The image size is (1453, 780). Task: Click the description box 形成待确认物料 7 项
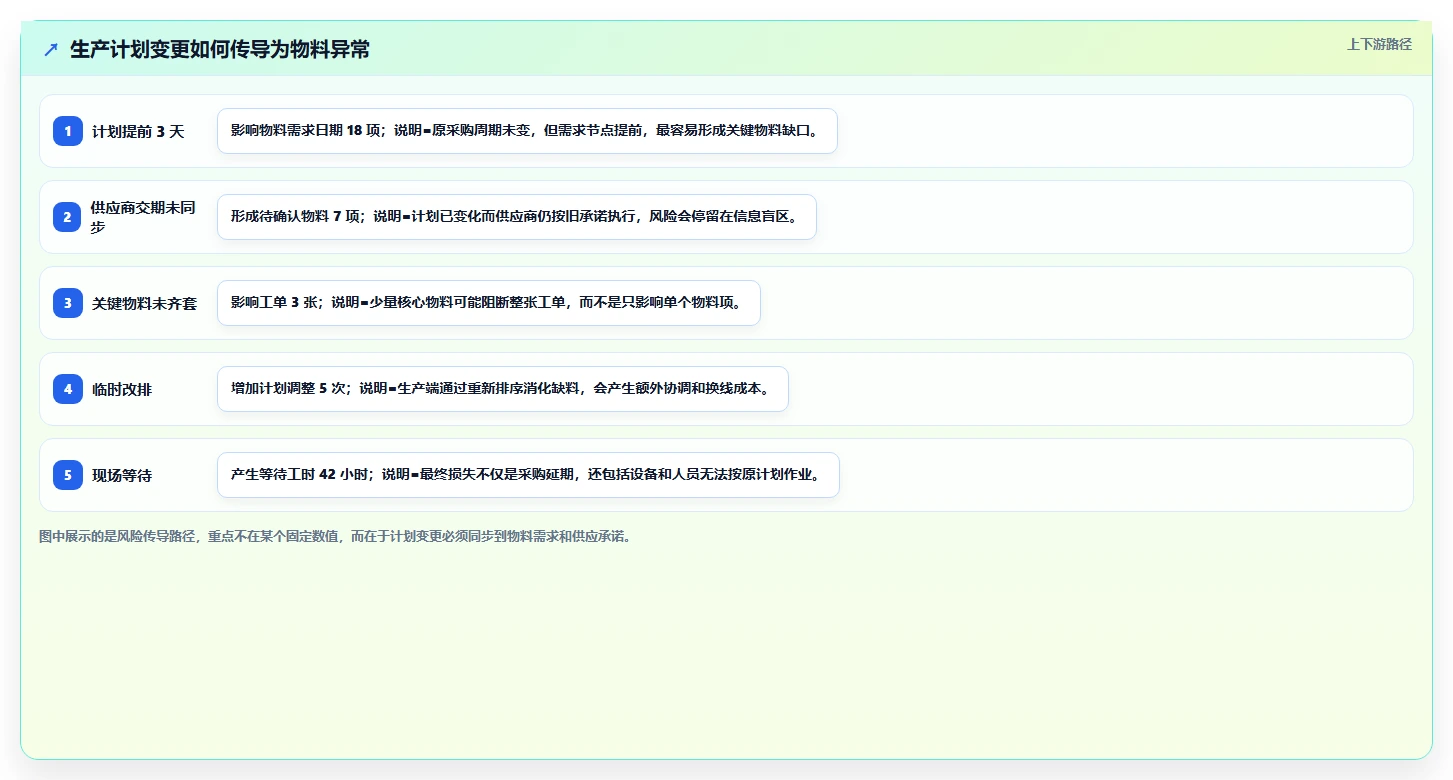[x=517, y=217]
